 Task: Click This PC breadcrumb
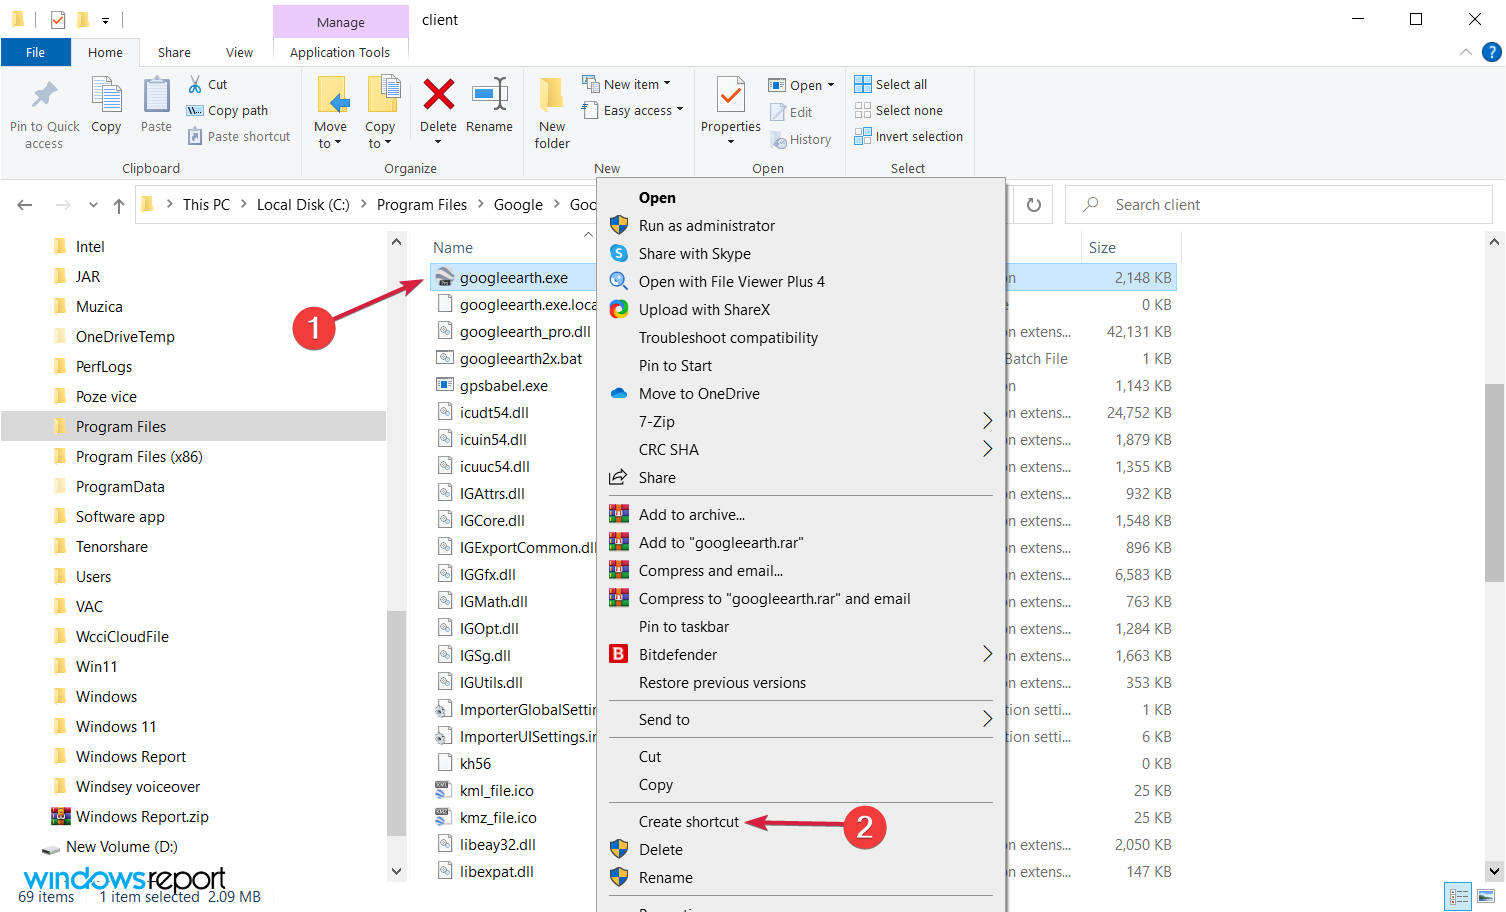[206, 205]
